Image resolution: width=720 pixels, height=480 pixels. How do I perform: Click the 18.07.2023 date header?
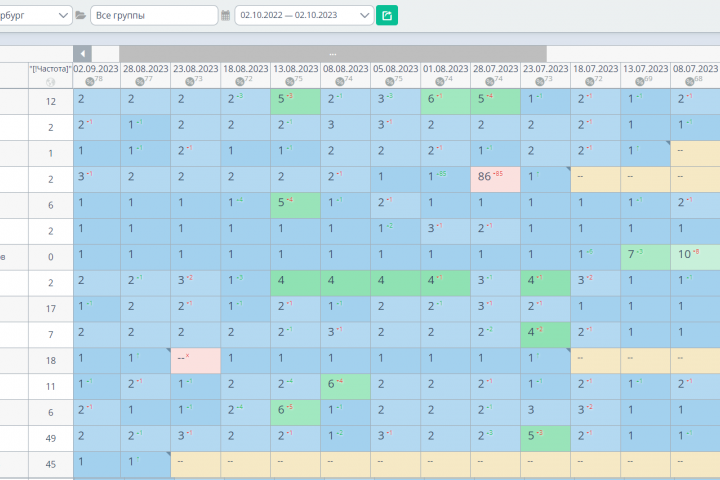click(x=596, y=69)
